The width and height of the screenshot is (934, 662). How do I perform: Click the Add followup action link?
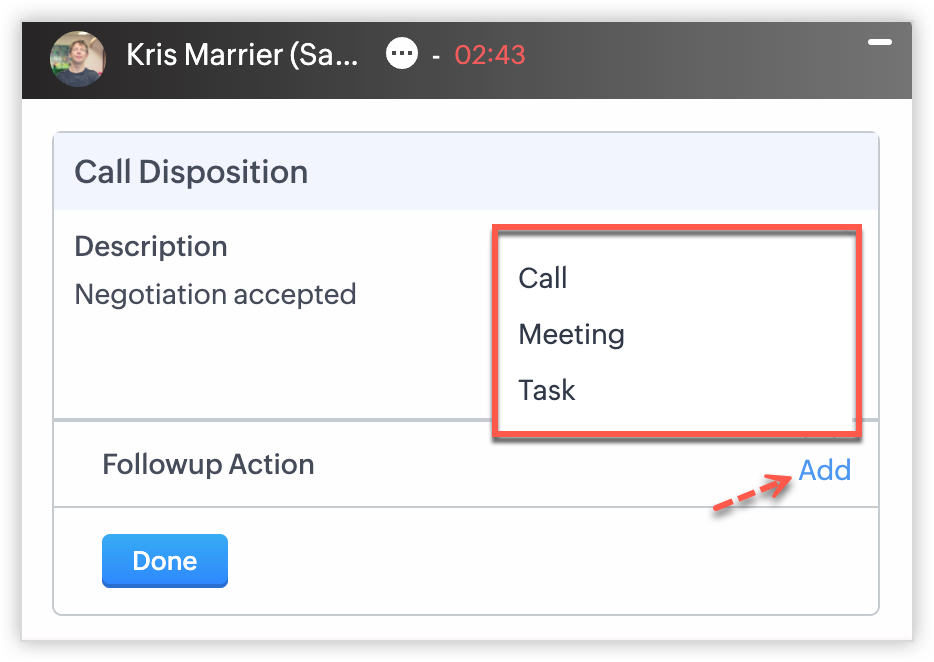point(824,470)
